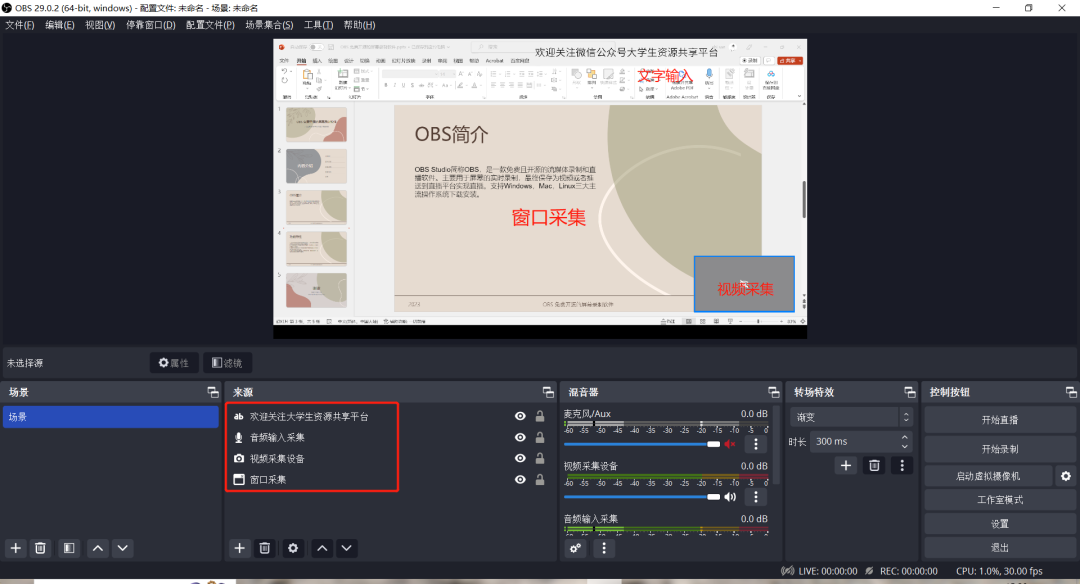Add a new scene with plus icon
Image resolution: width=1080 pixels, height=584 pixels.
pyautogui.click(x=16, y=548)
